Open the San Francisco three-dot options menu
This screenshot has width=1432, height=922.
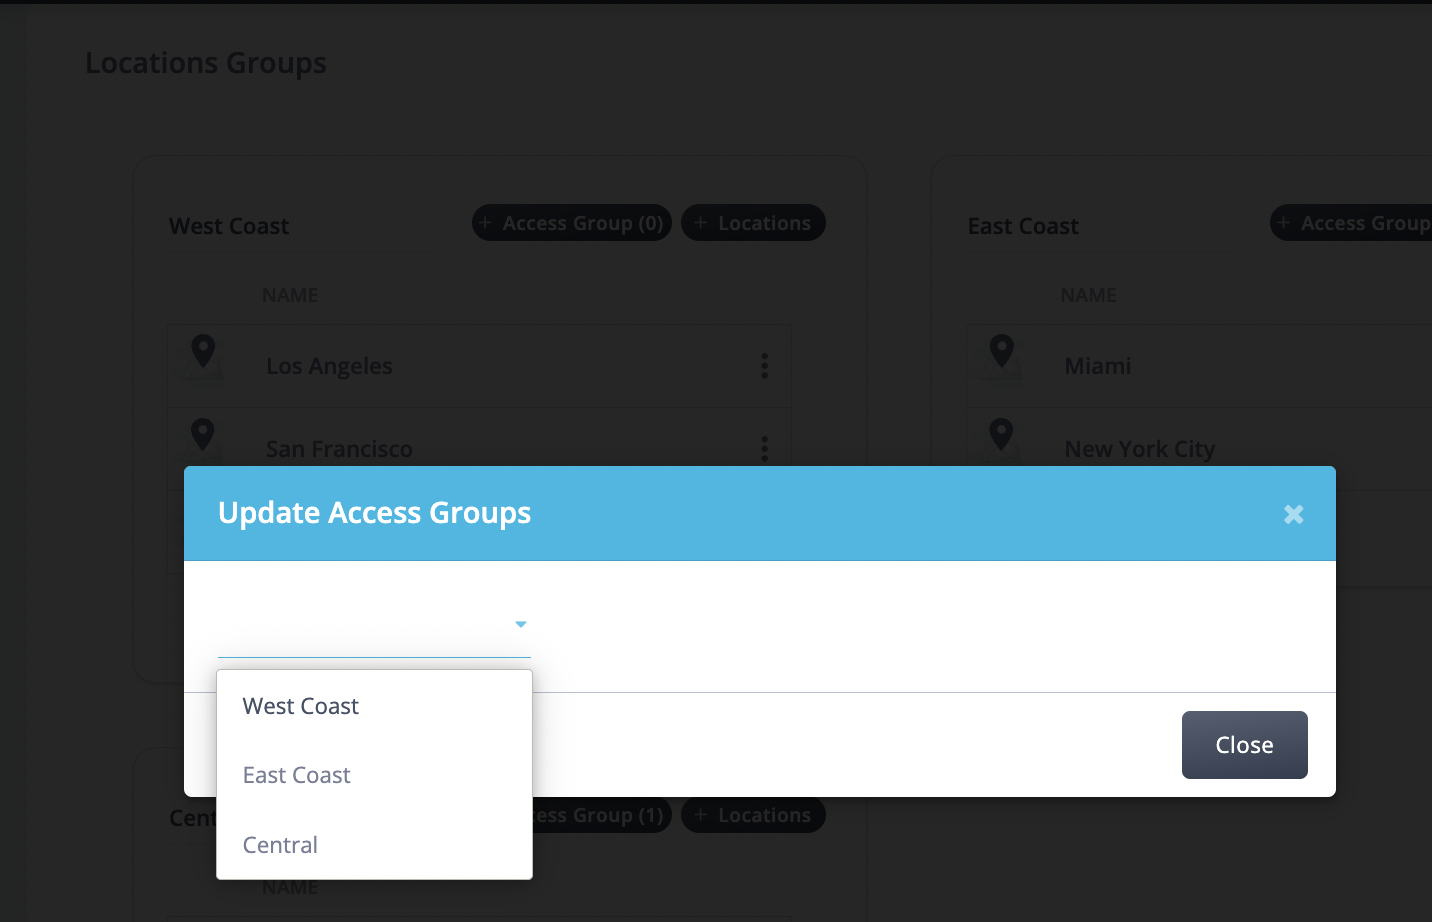[764, 449]
